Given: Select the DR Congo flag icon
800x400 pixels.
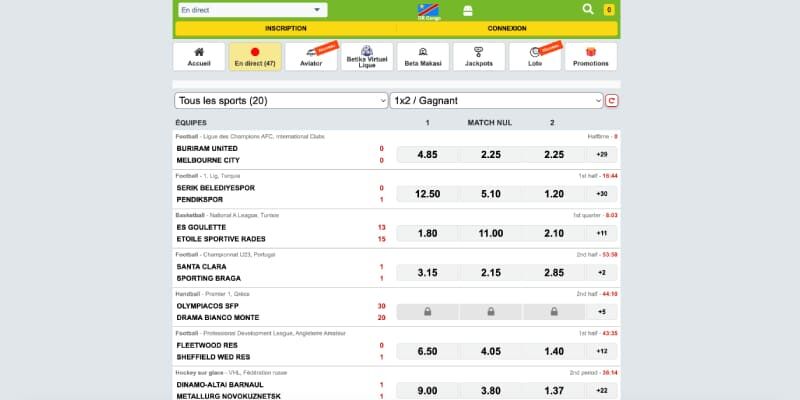Looking at the screenshot, I should [429, 10].
